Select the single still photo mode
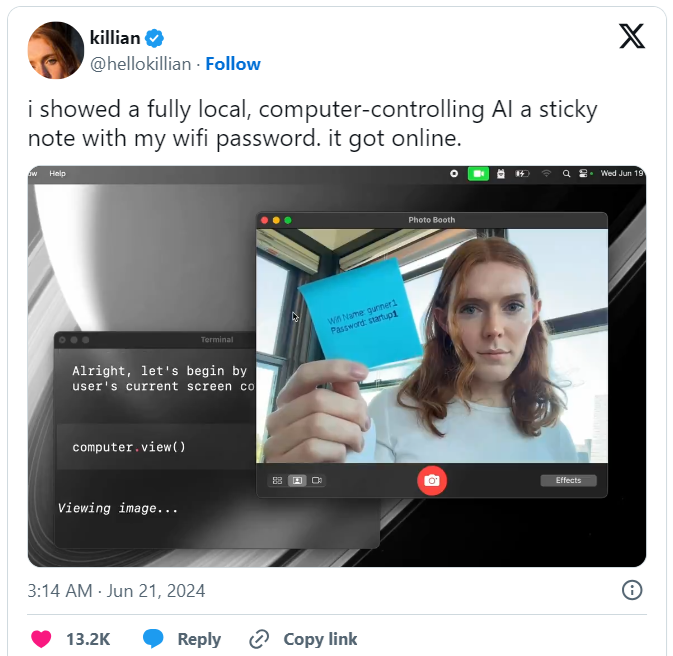This screenshot has width=673, height=656. point(297,480)
